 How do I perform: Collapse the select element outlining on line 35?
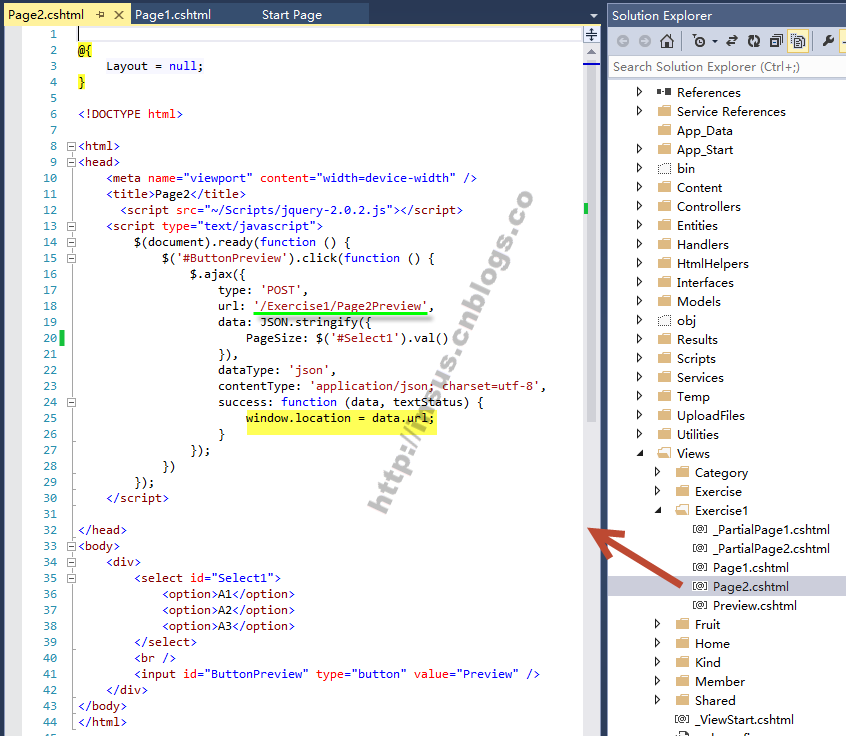(x=71, y=578)
